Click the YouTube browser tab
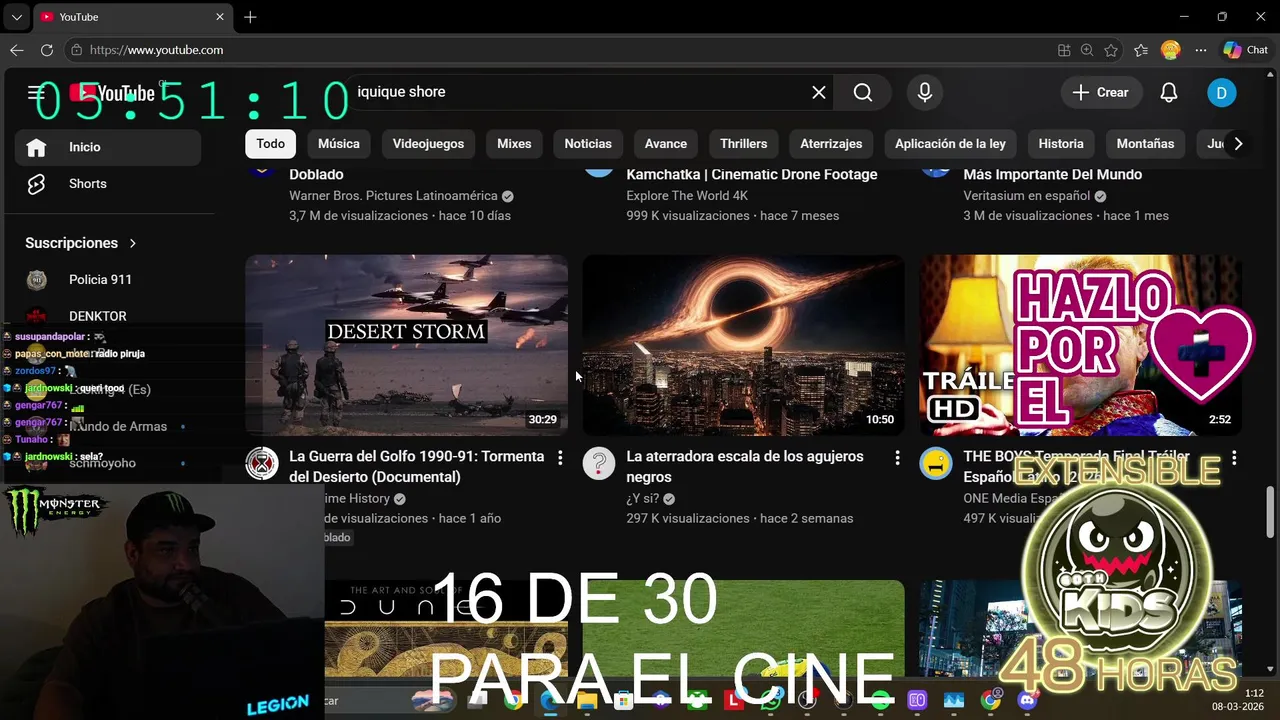The width and height of the screenshot is (1280, 720). (133, 17)
